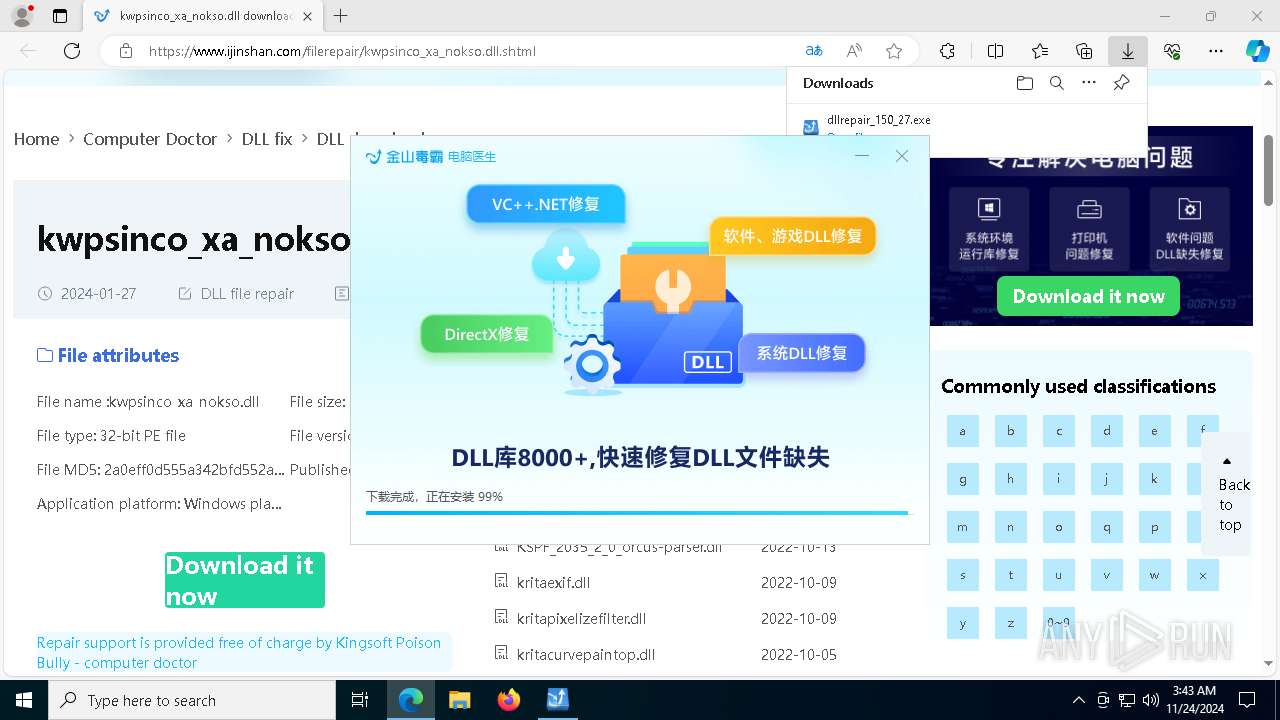Click the kwpsinco_xa_nokso.dll browser tab
Viewport: 1280px width, 720px height.
click(204, 16)
